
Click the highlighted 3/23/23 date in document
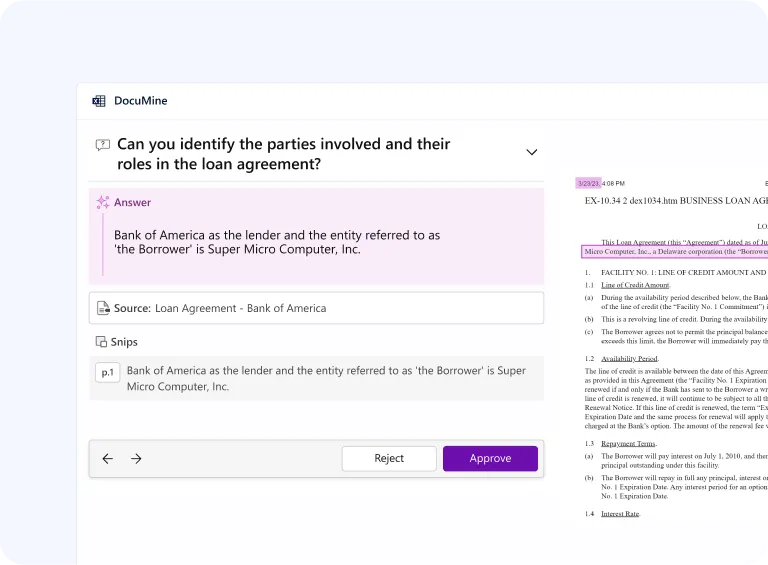pyautogui.click(x=588, y=184)
